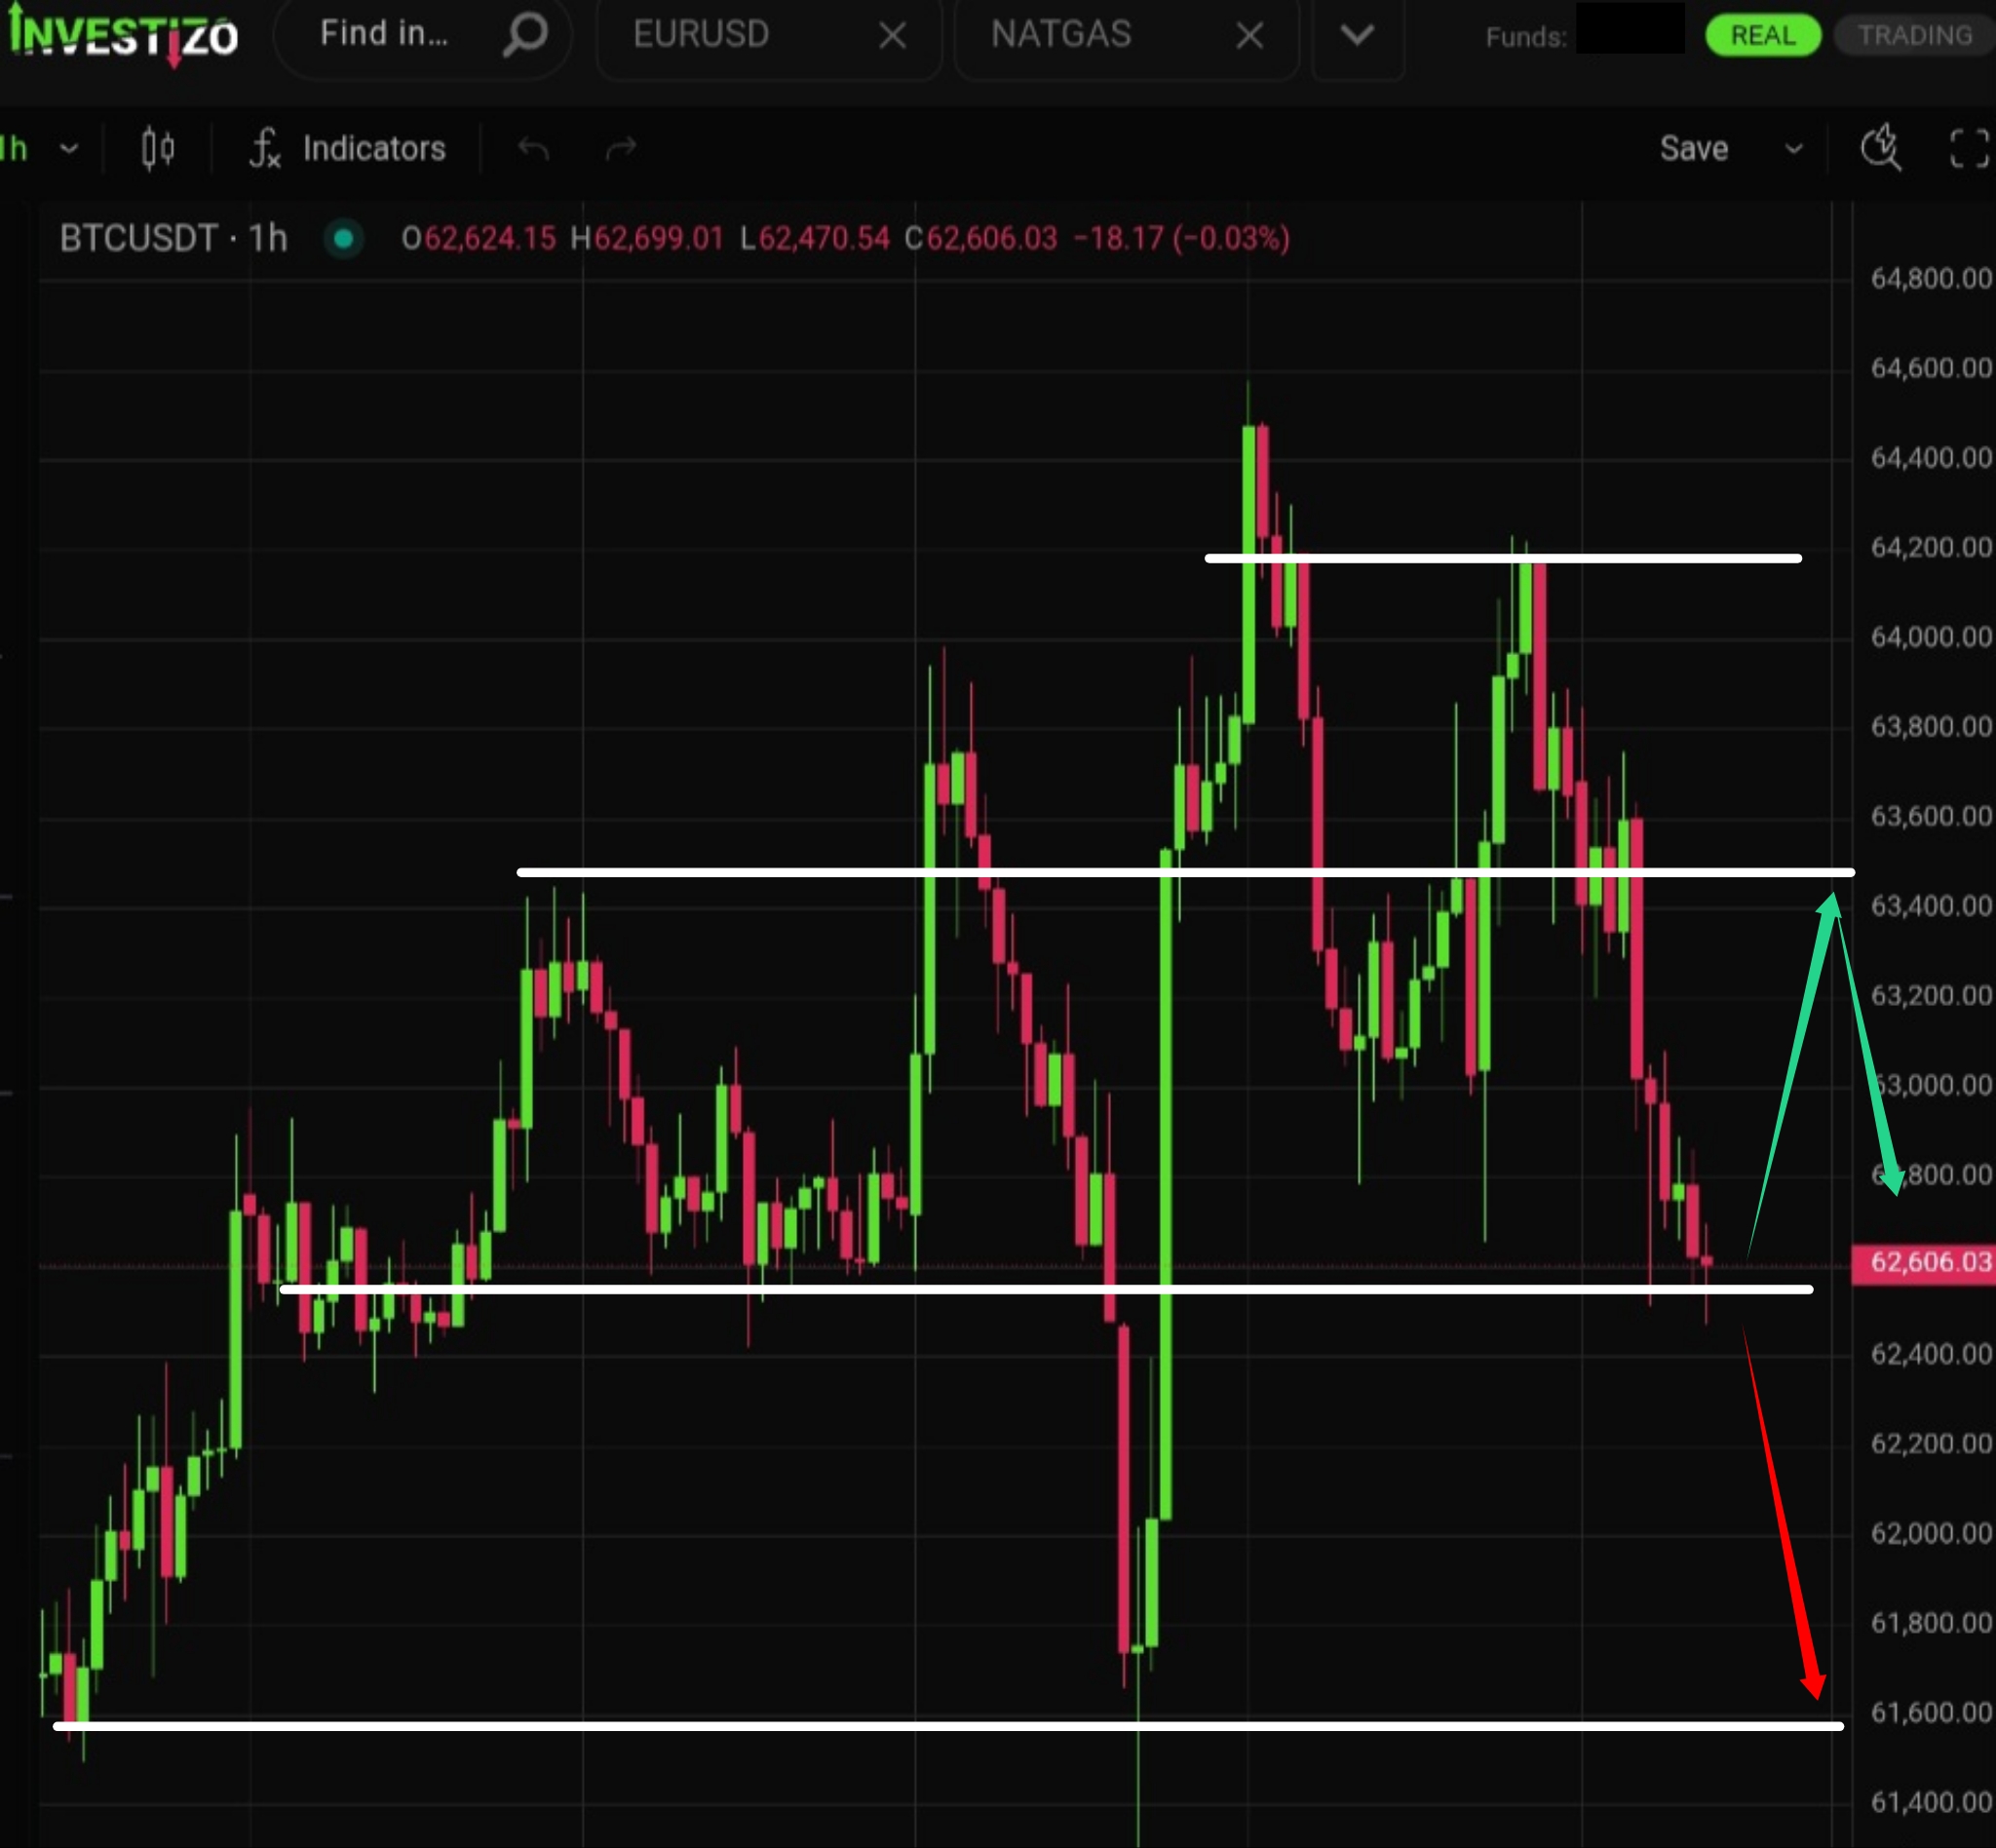Select the REAL account toggle

tap(1762, 36)
